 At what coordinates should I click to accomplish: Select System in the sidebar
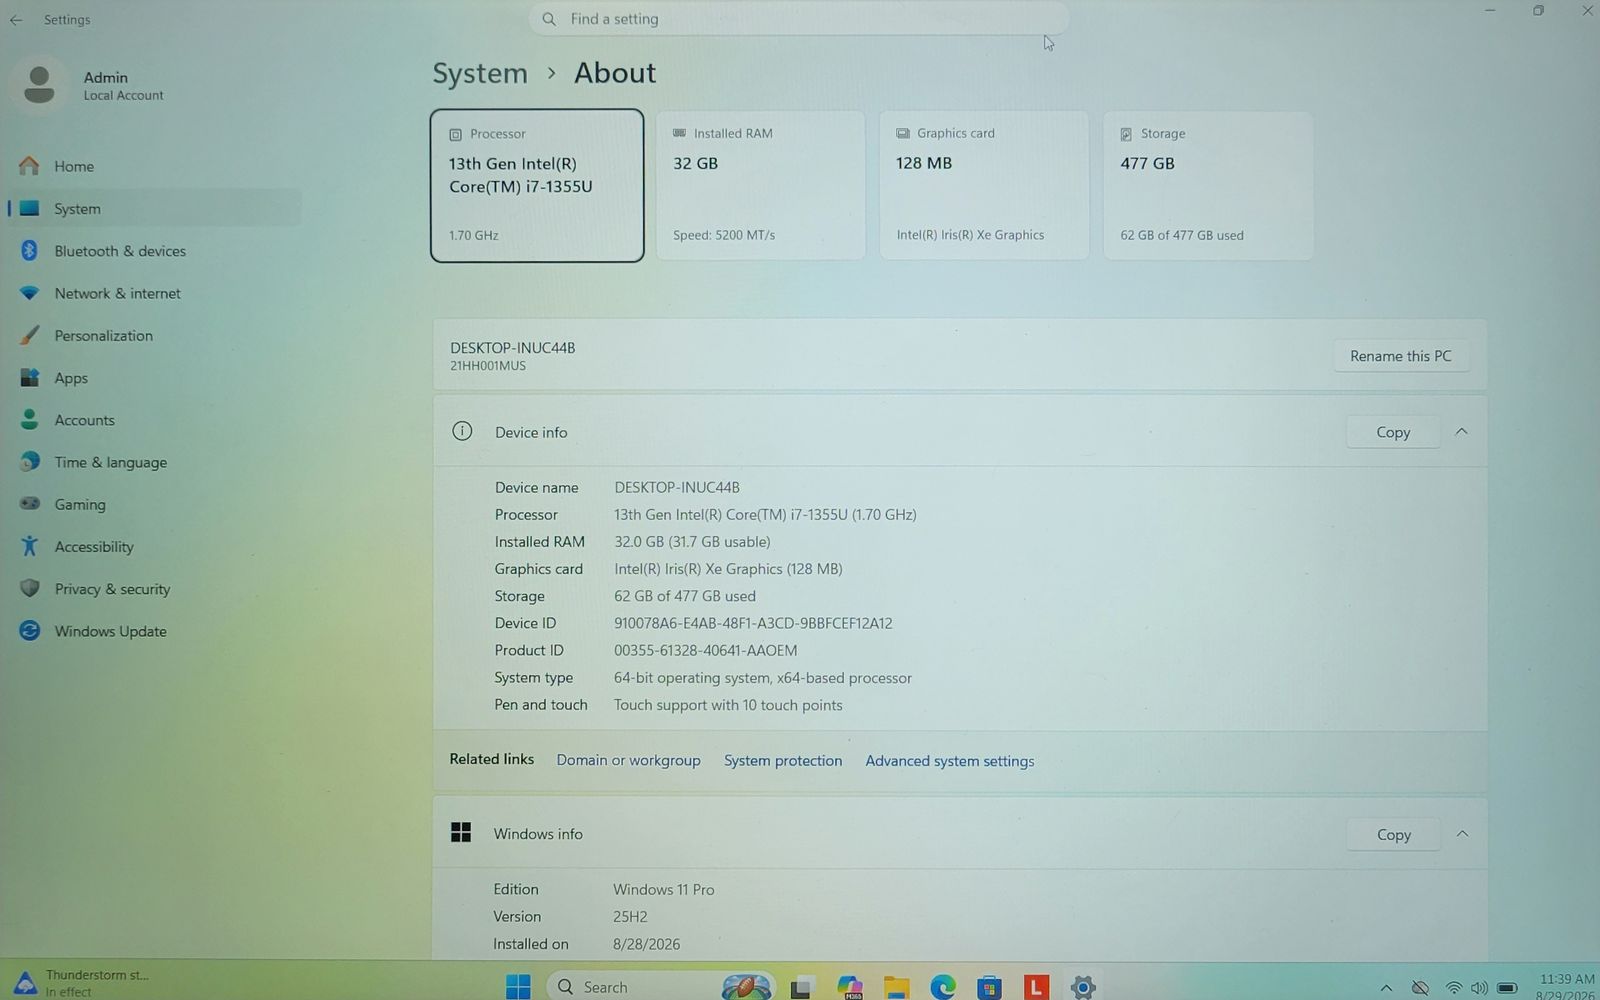pos(155,208)
